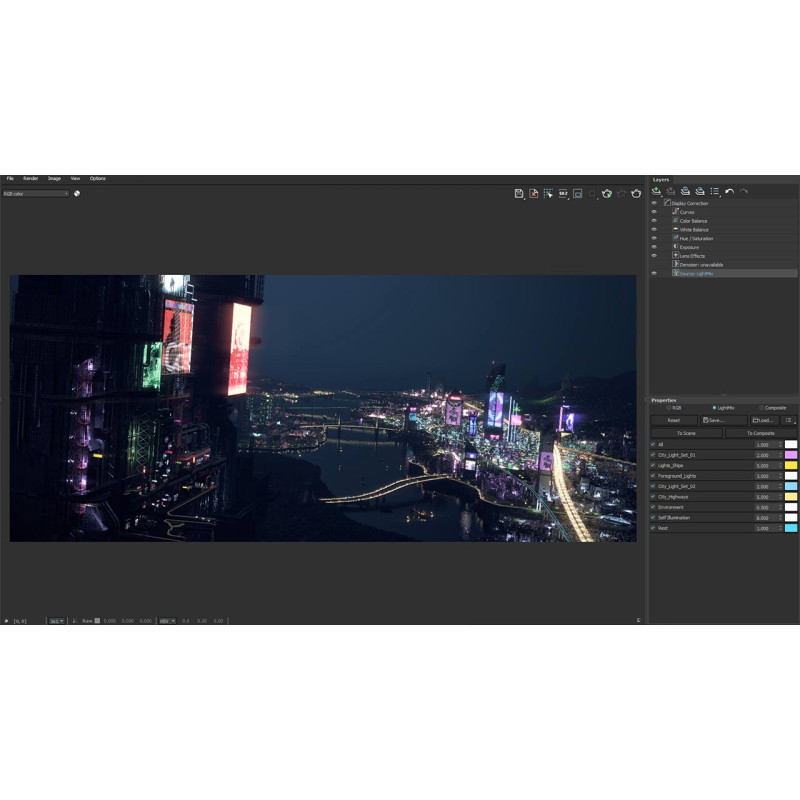The height and width of the screenshot is (800, 800).
Task: Open the layer list options dropdown icon
Action: 715,191
